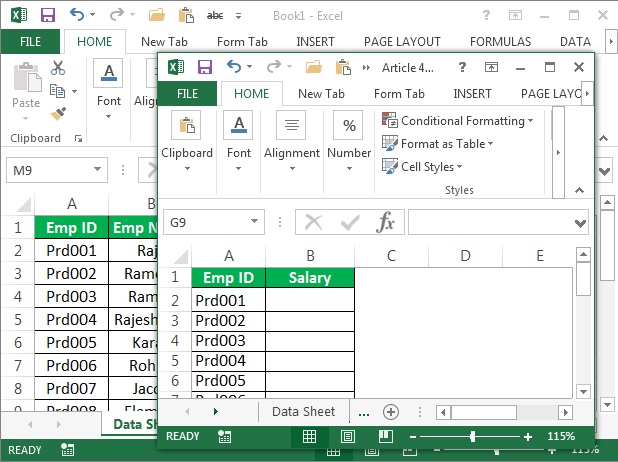Select New Tab in Article 4 ribbon
Viewport: 618px width, 462px height.
coord(321,94)
